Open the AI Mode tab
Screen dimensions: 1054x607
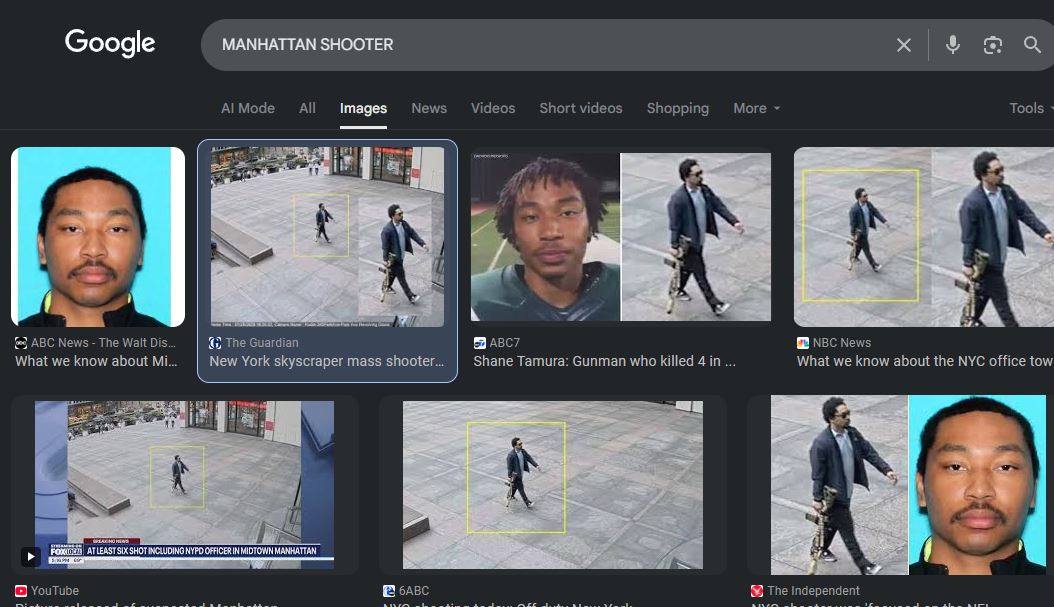point(247,108)
